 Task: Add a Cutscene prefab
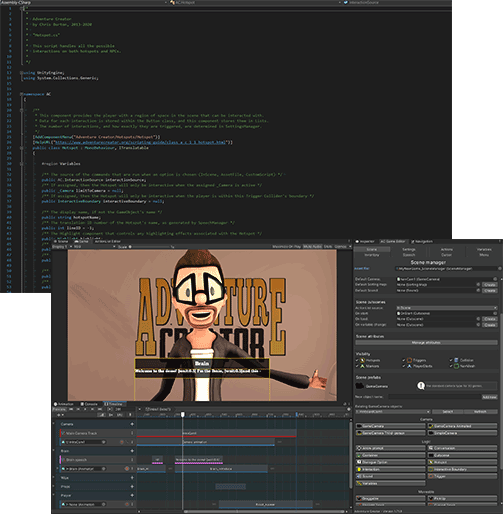click(462, 455)
